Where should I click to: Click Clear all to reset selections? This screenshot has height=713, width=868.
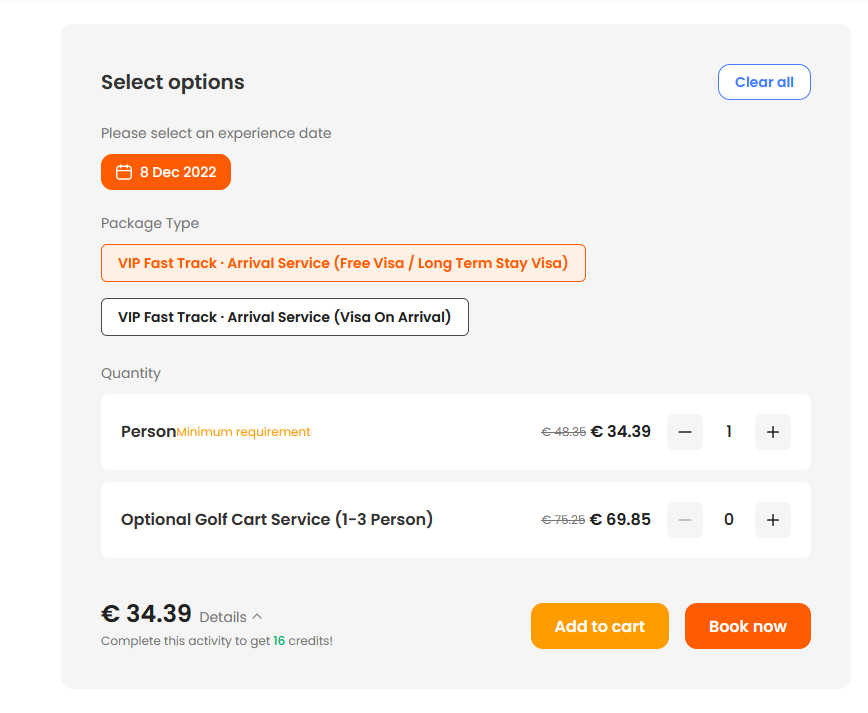pyautogui.click(x=764, y=82)
